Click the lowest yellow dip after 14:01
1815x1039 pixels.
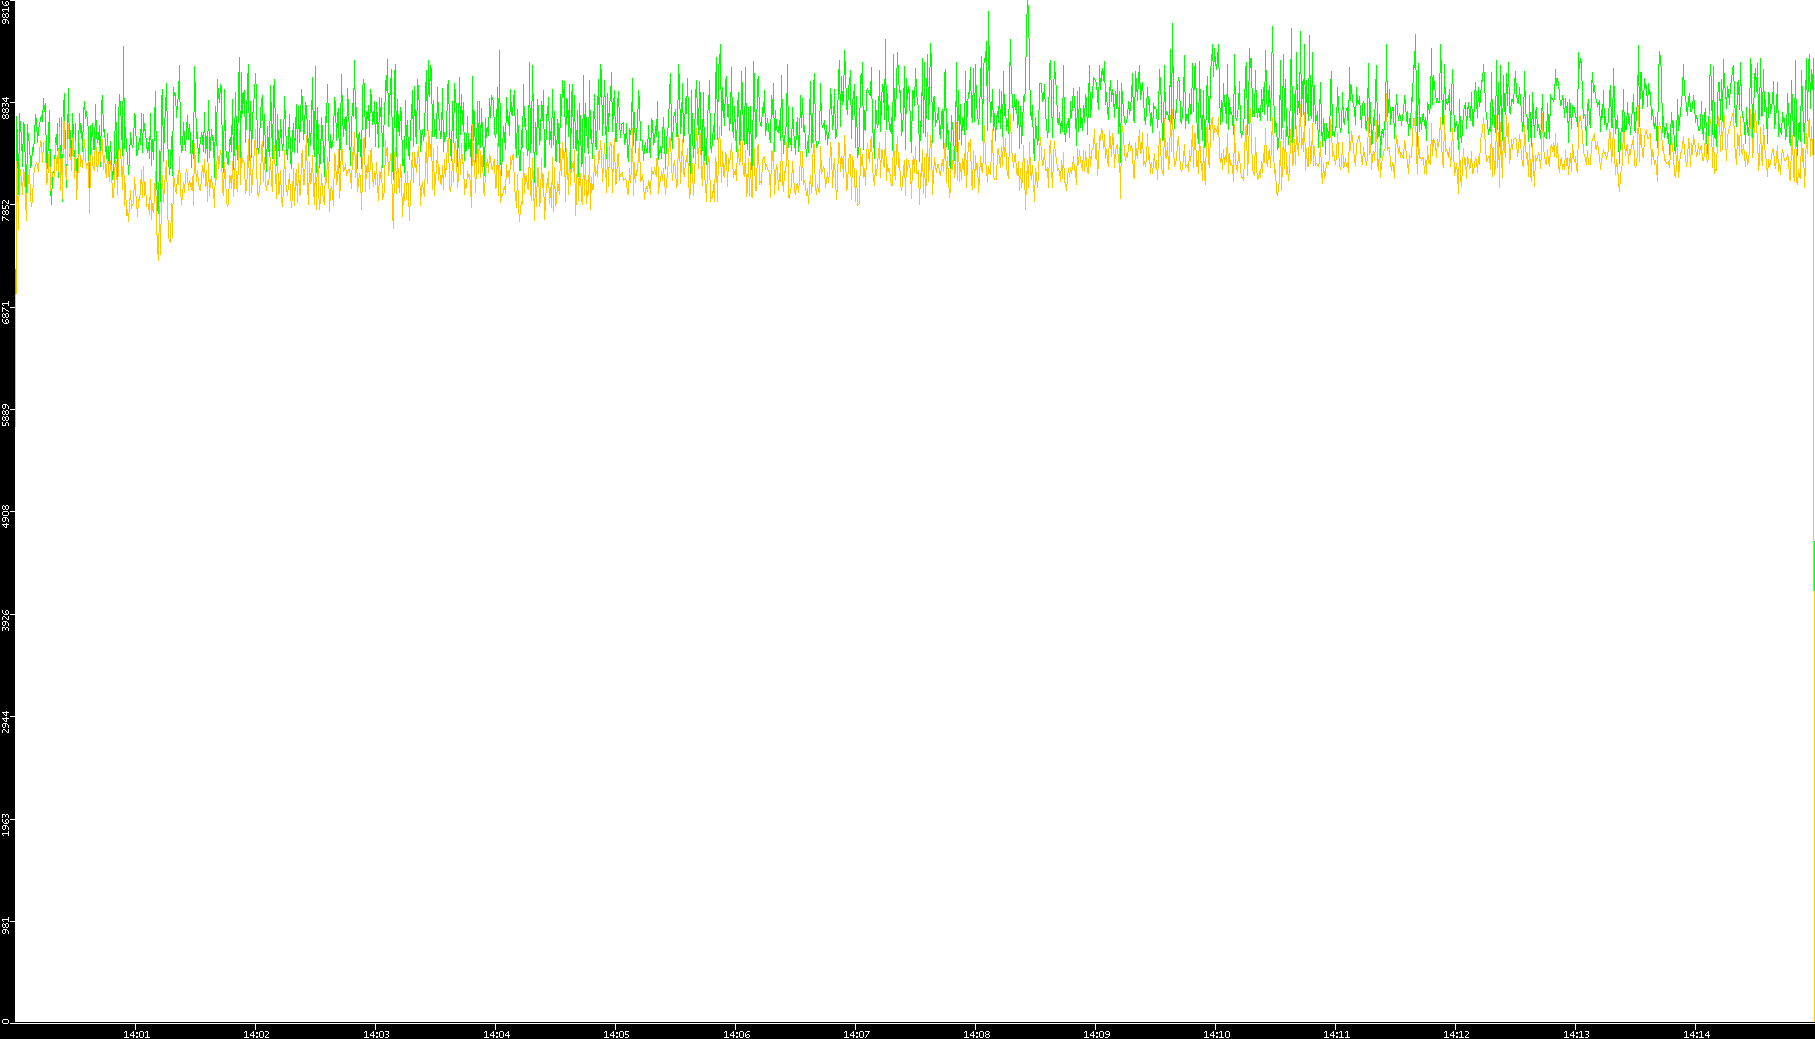(159, 259)
